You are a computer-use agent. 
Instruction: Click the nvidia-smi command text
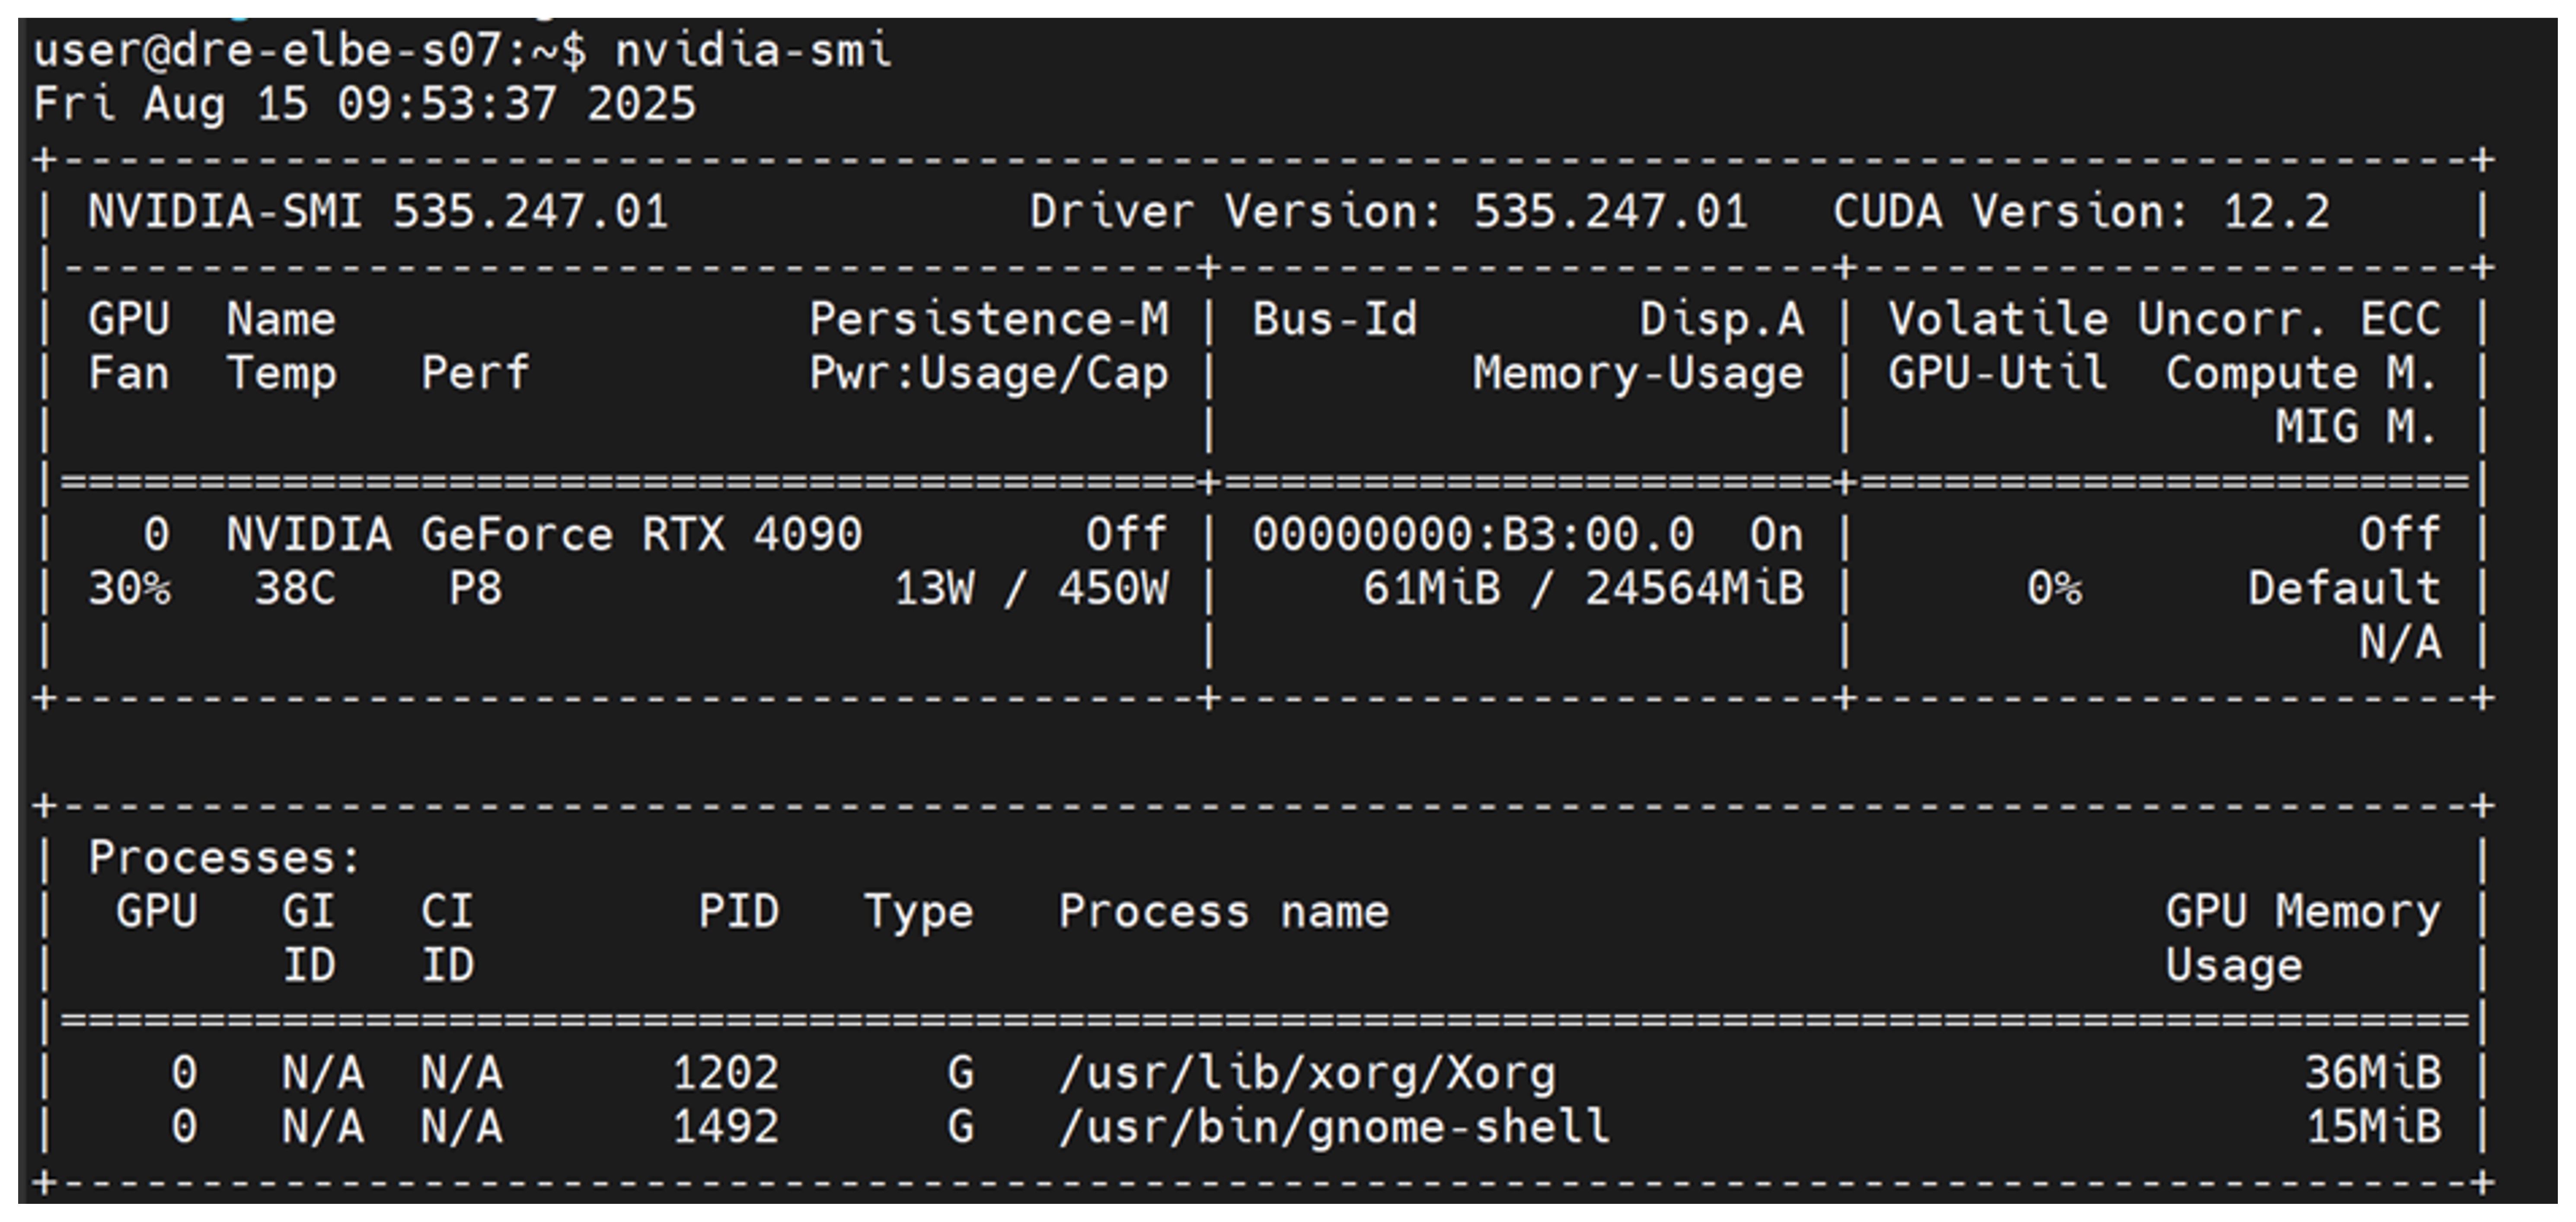(x=752, y=50)
